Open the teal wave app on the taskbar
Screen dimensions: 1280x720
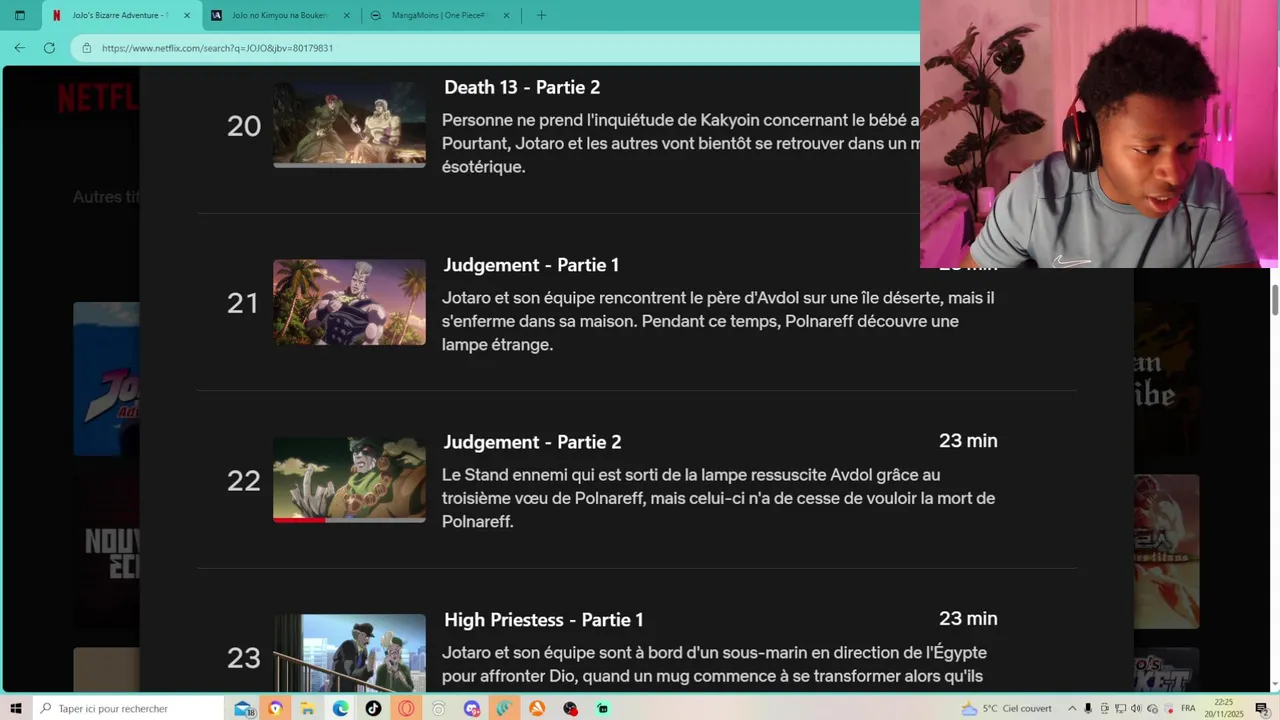(504, 708)
